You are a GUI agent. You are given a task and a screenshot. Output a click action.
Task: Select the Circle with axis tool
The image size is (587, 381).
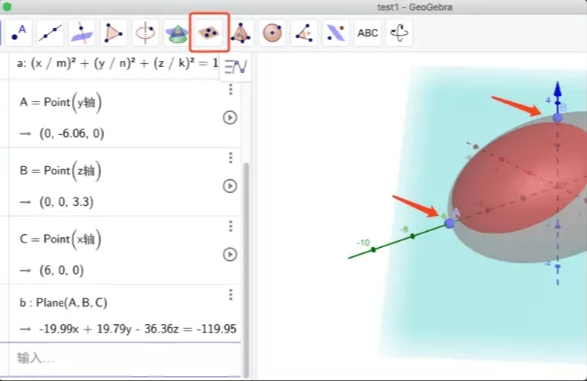(x=145, y=33)
